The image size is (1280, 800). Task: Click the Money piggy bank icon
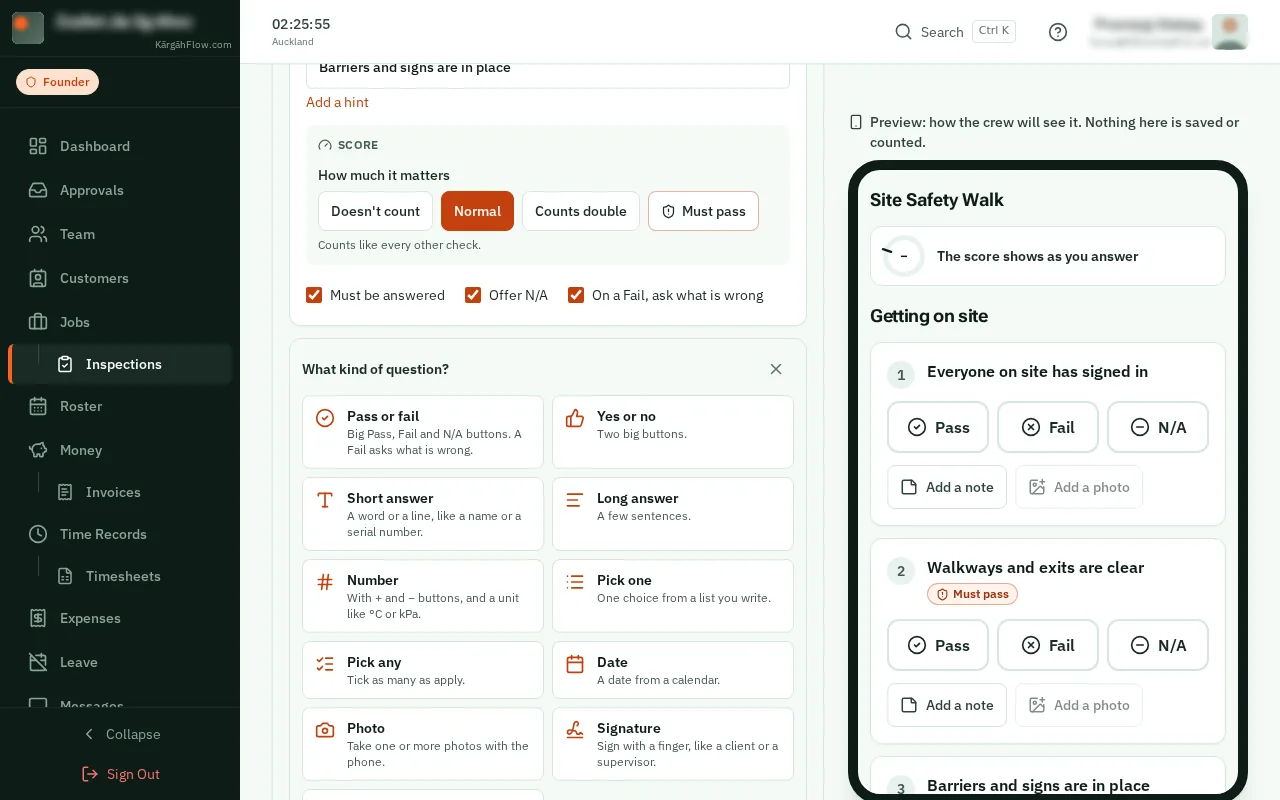pyautogui.click(x=38, y=450)
